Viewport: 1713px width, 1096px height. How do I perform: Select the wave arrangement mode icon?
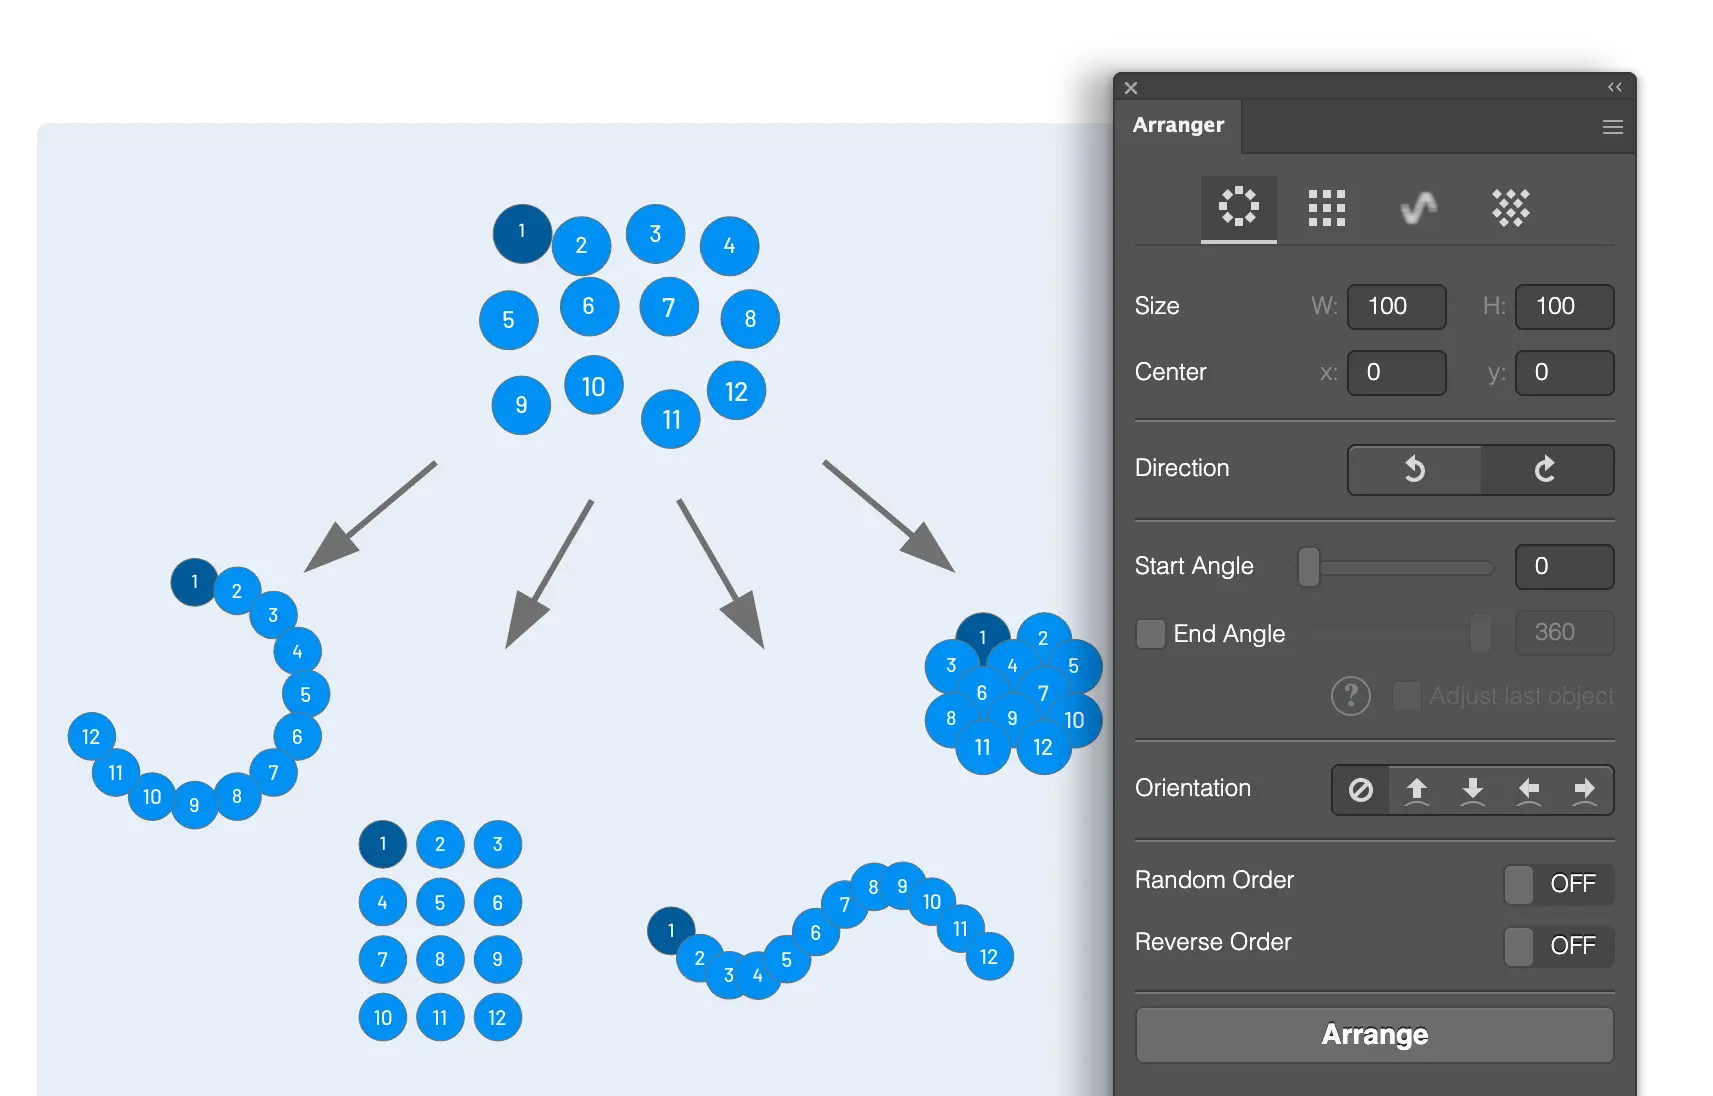click(x=1418, y=208)
